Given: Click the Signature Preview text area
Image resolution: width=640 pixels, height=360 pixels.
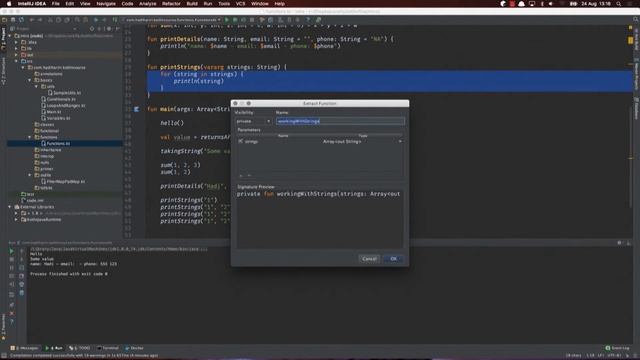Looking at the screenshot, I should 320,219.
